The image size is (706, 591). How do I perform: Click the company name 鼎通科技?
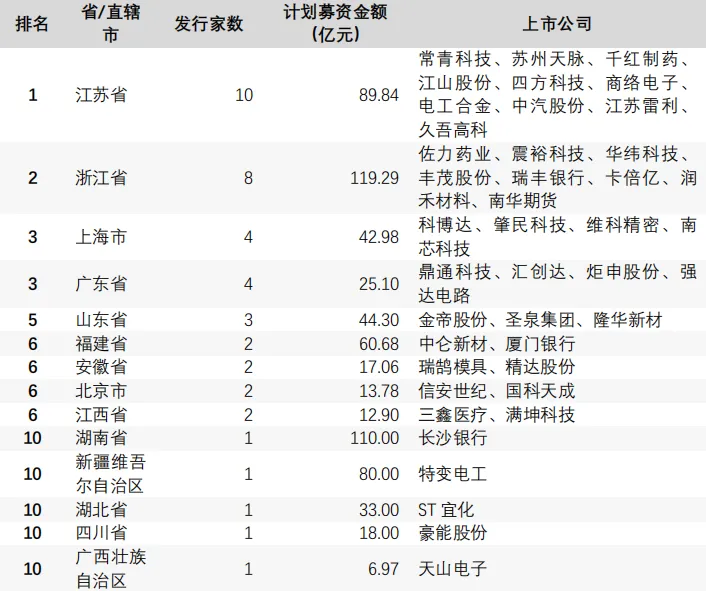(454, 271)
